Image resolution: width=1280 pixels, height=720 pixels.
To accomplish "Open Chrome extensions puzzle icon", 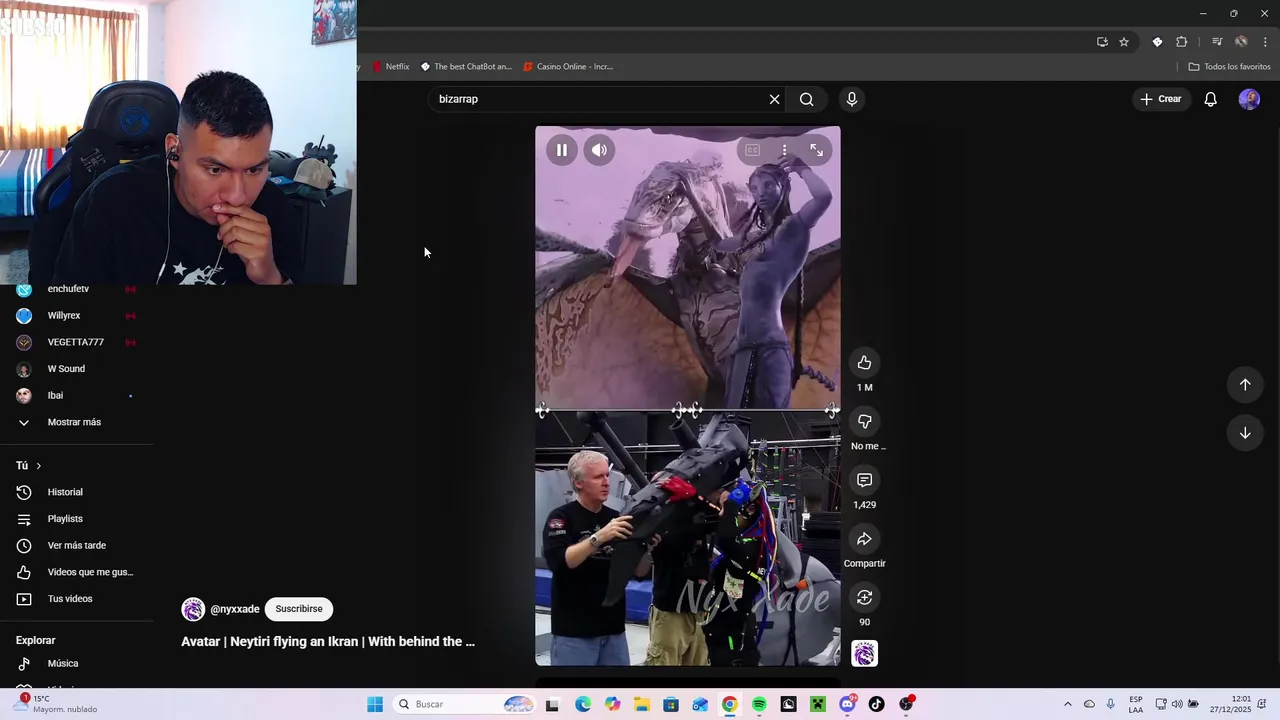I will pos(1182,42).
